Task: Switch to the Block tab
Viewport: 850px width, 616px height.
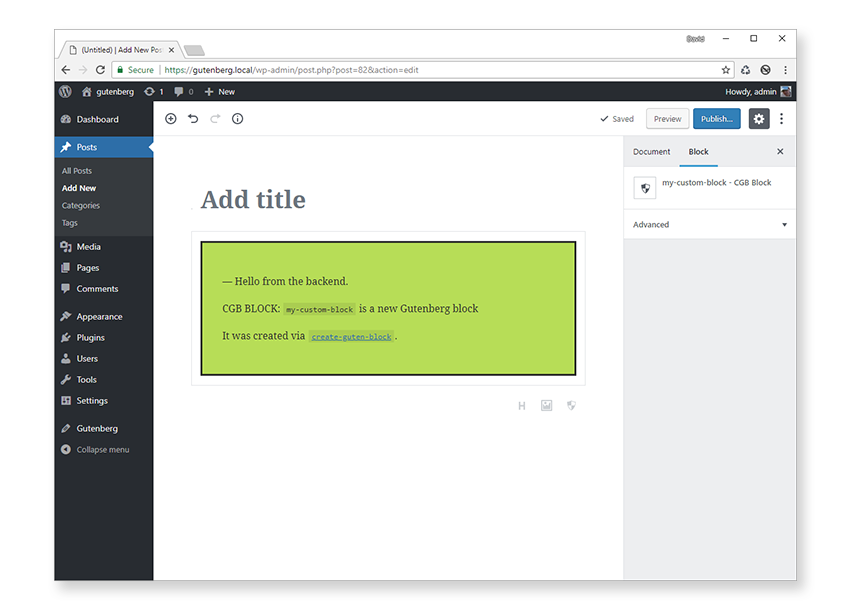Action: point(698,152)
